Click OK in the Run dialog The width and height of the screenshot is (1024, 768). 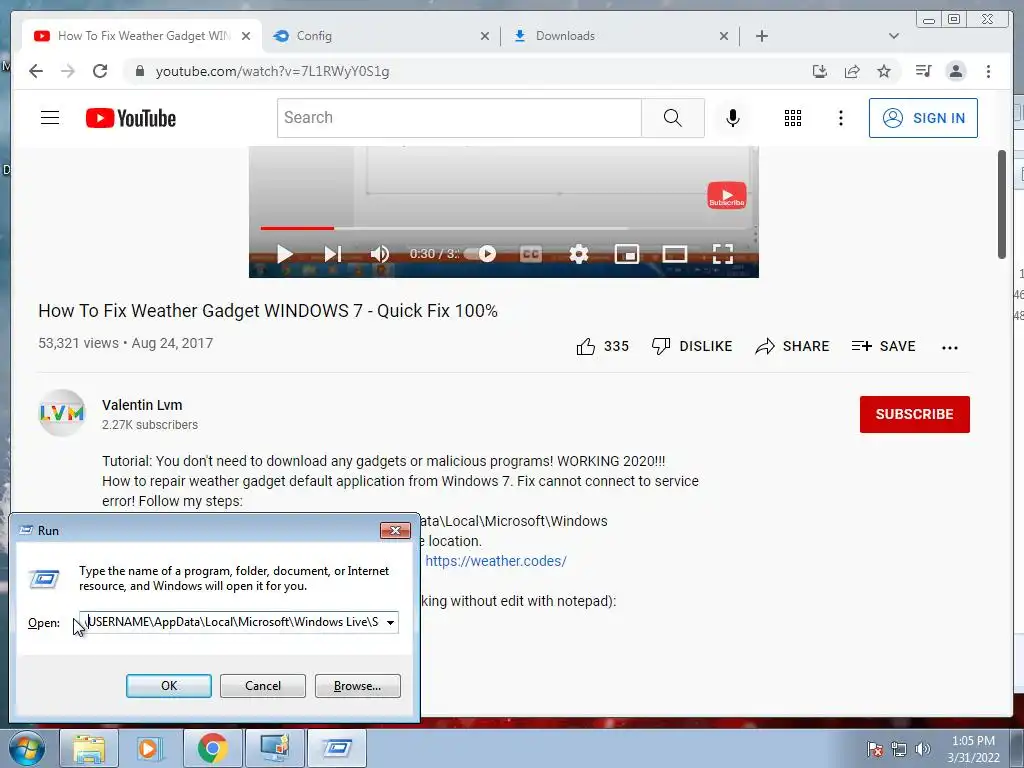[168, 686]
